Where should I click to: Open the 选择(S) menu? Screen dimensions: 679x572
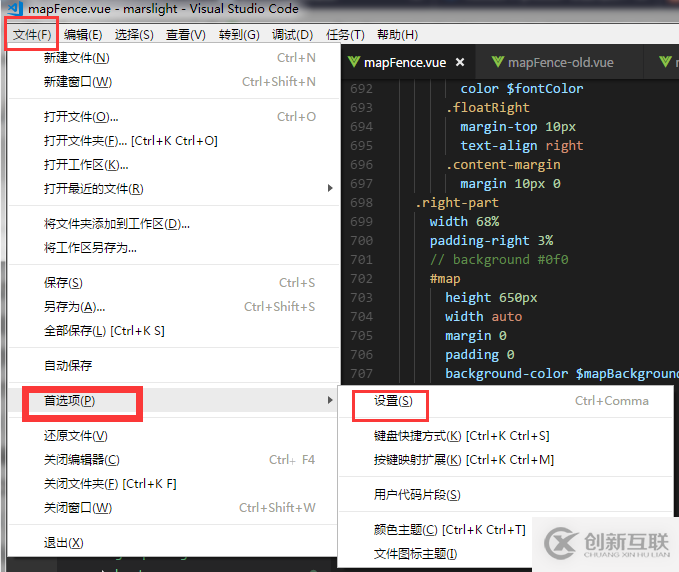134,35
